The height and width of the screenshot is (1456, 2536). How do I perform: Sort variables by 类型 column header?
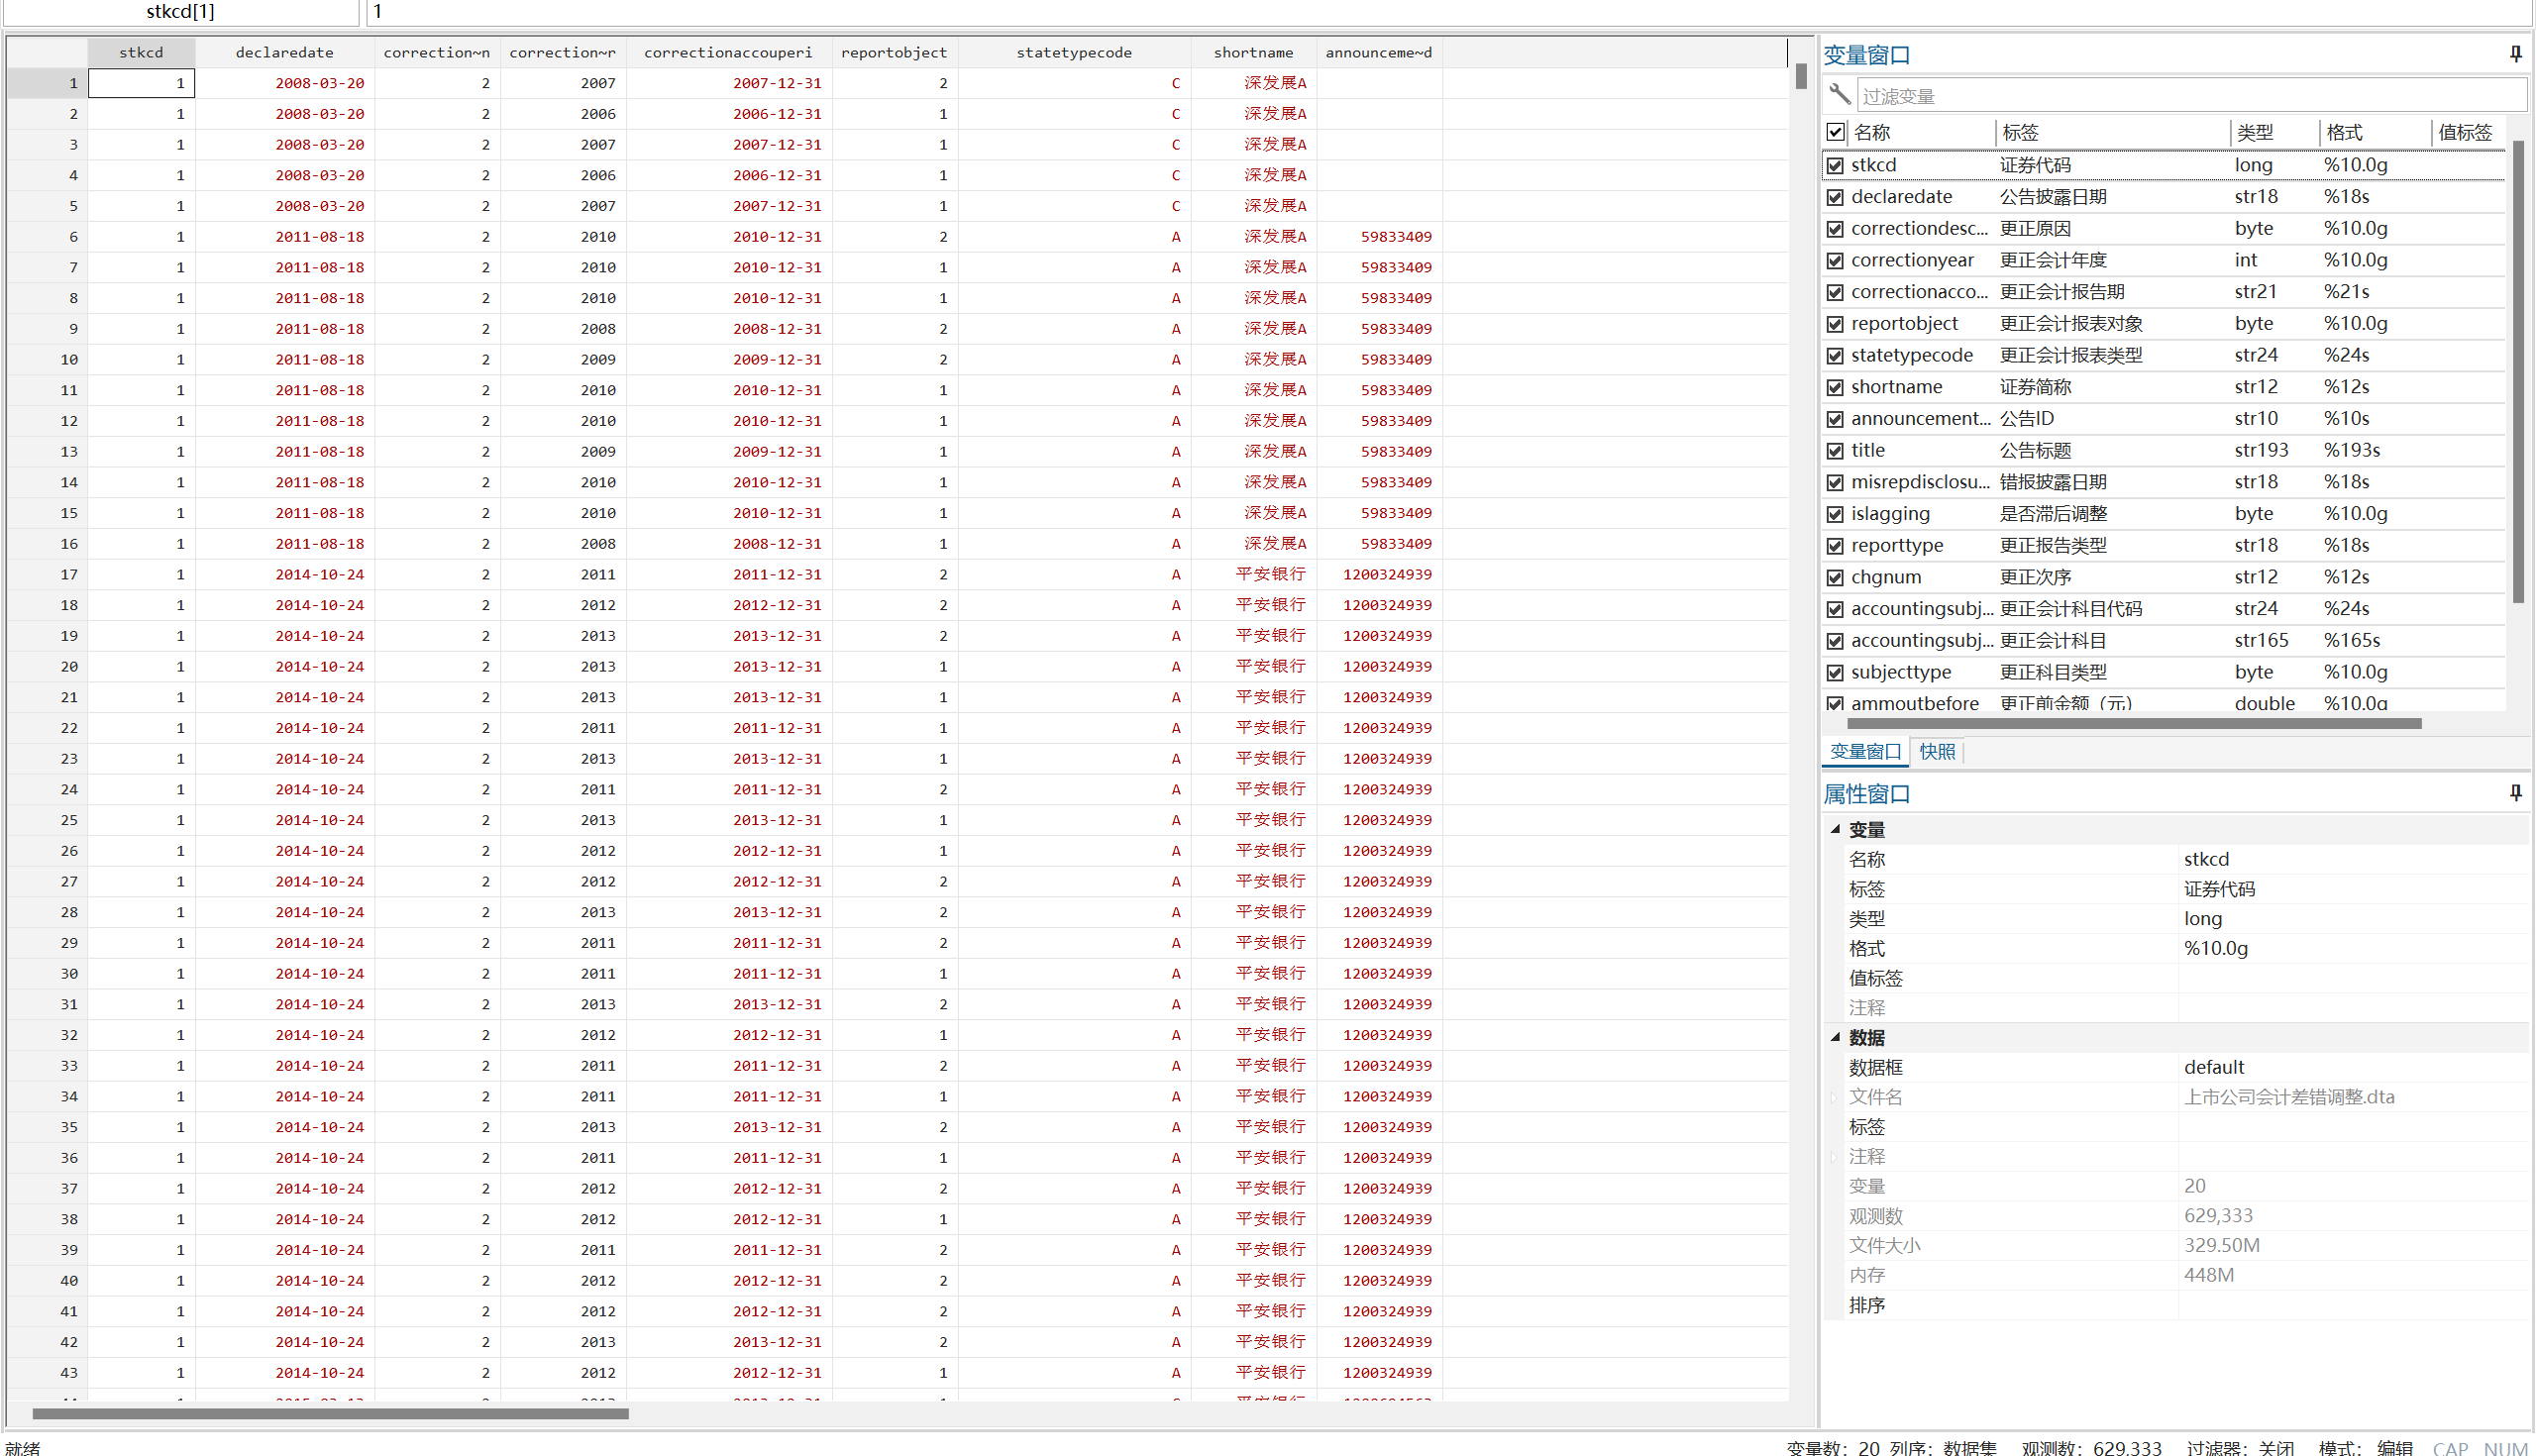2255,132
